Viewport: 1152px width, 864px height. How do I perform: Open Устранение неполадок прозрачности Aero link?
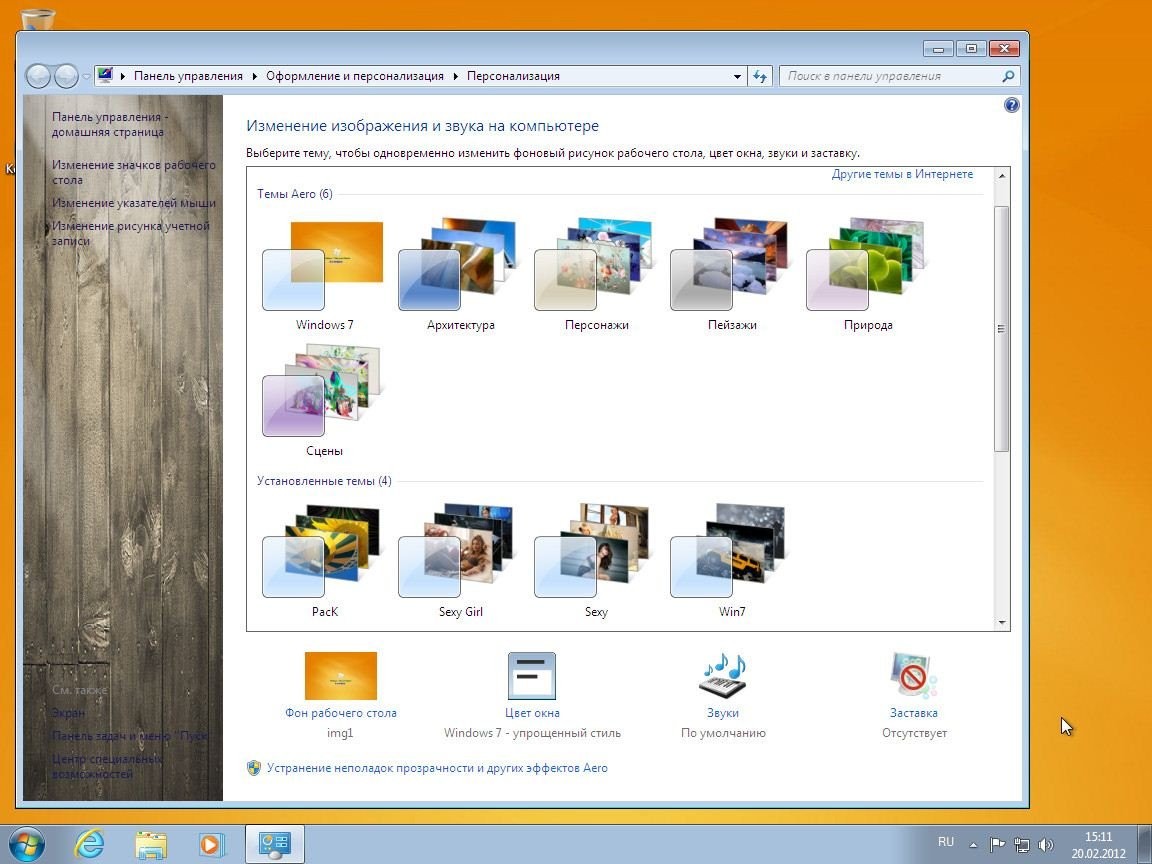point(437,768)
